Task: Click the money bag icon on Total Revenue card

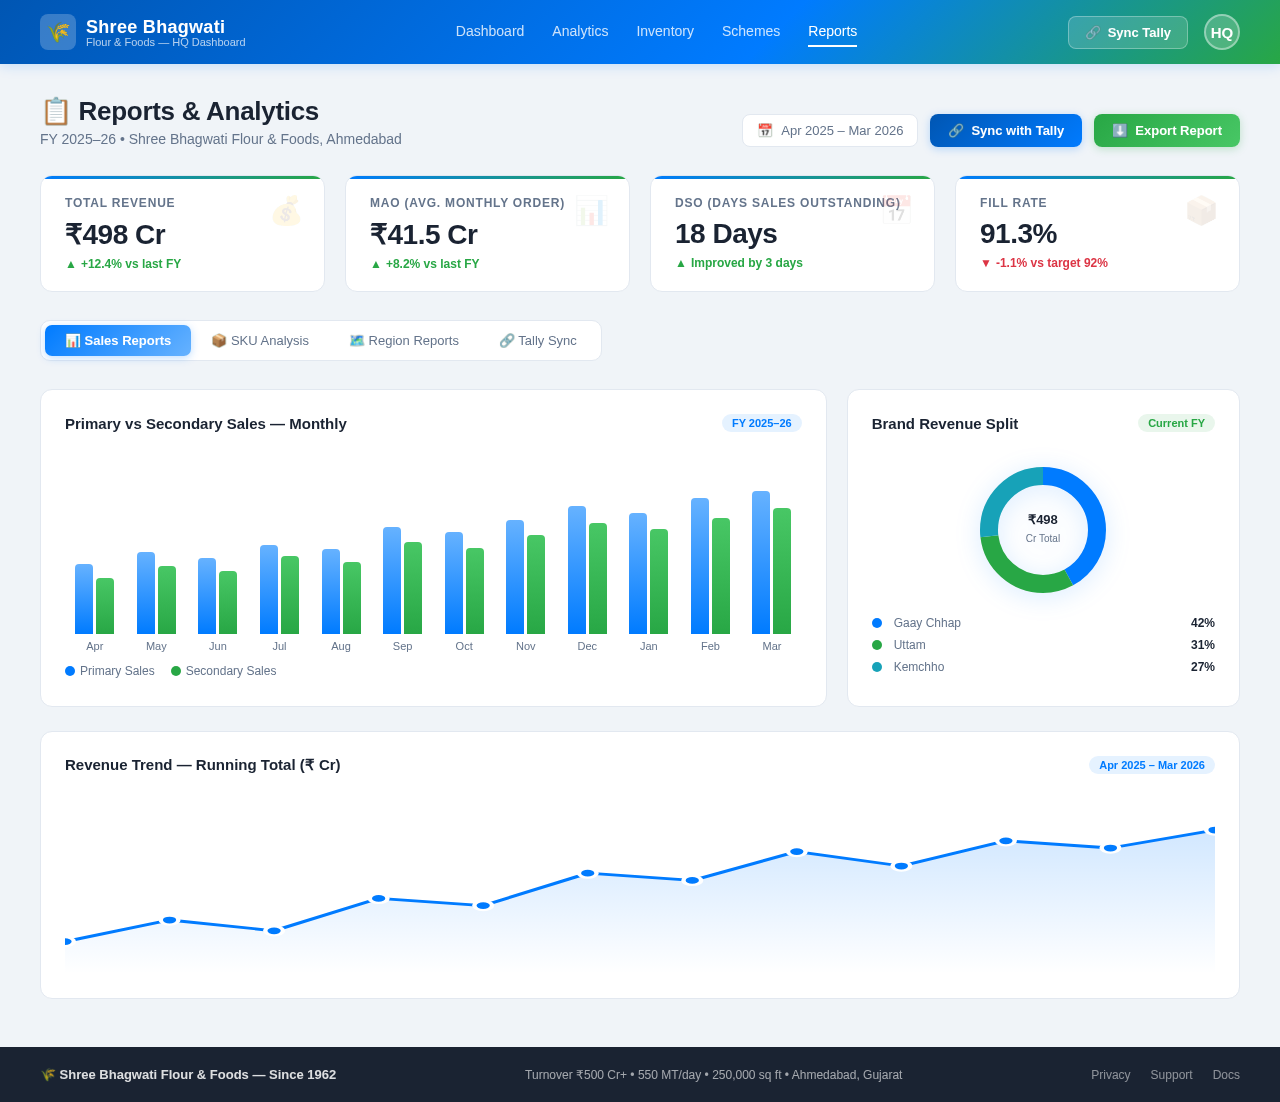Action: point(286,211)
